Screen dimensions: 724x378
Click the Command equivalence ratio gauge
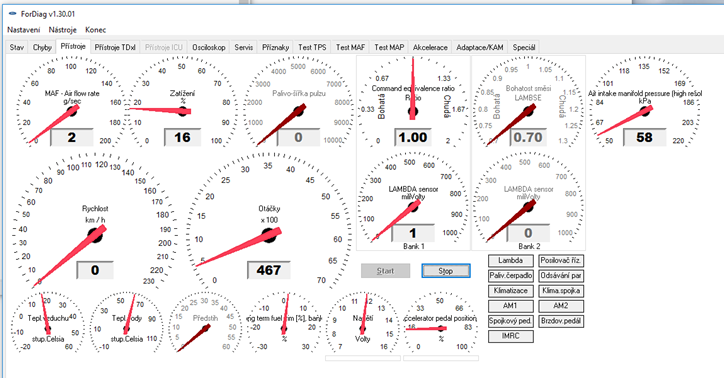pyautogui.click(x=413, y=102)
